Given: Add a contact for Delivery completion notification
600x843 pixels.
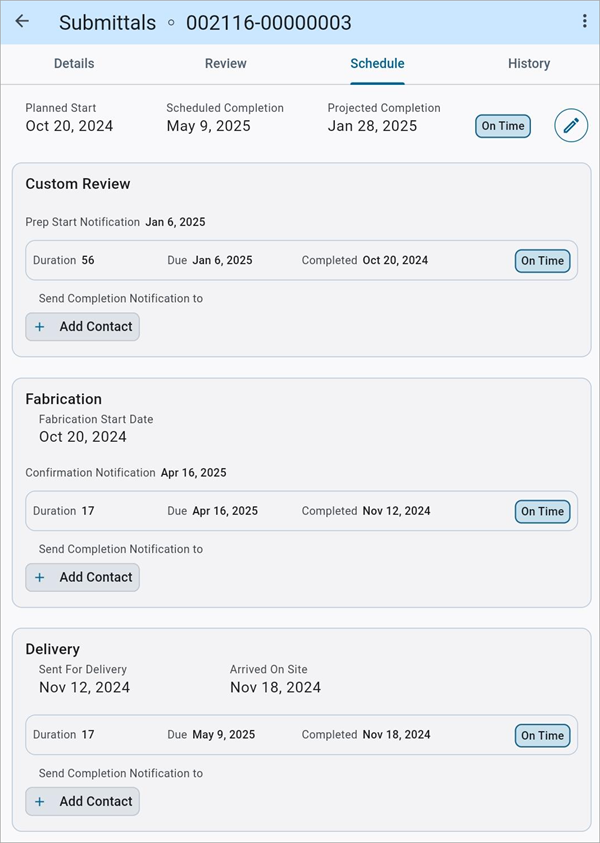Looking at the screenshot, I should (82, 801).
